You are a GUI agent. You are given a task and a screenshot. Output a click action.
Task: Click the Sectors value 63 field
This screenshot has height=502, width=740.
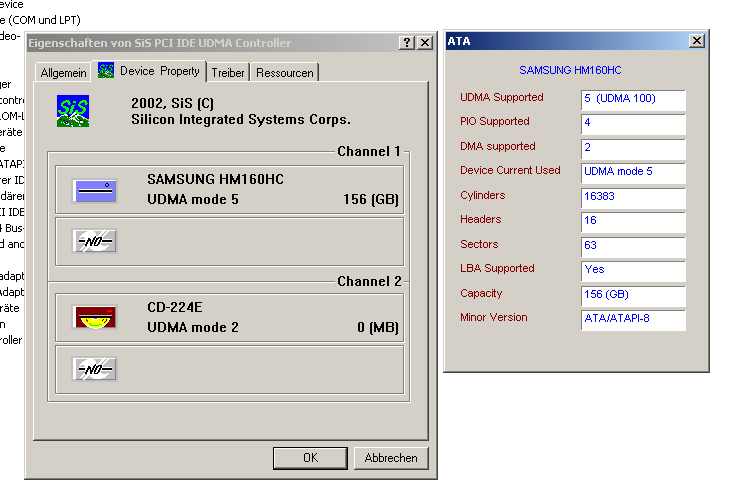[633, 247]
